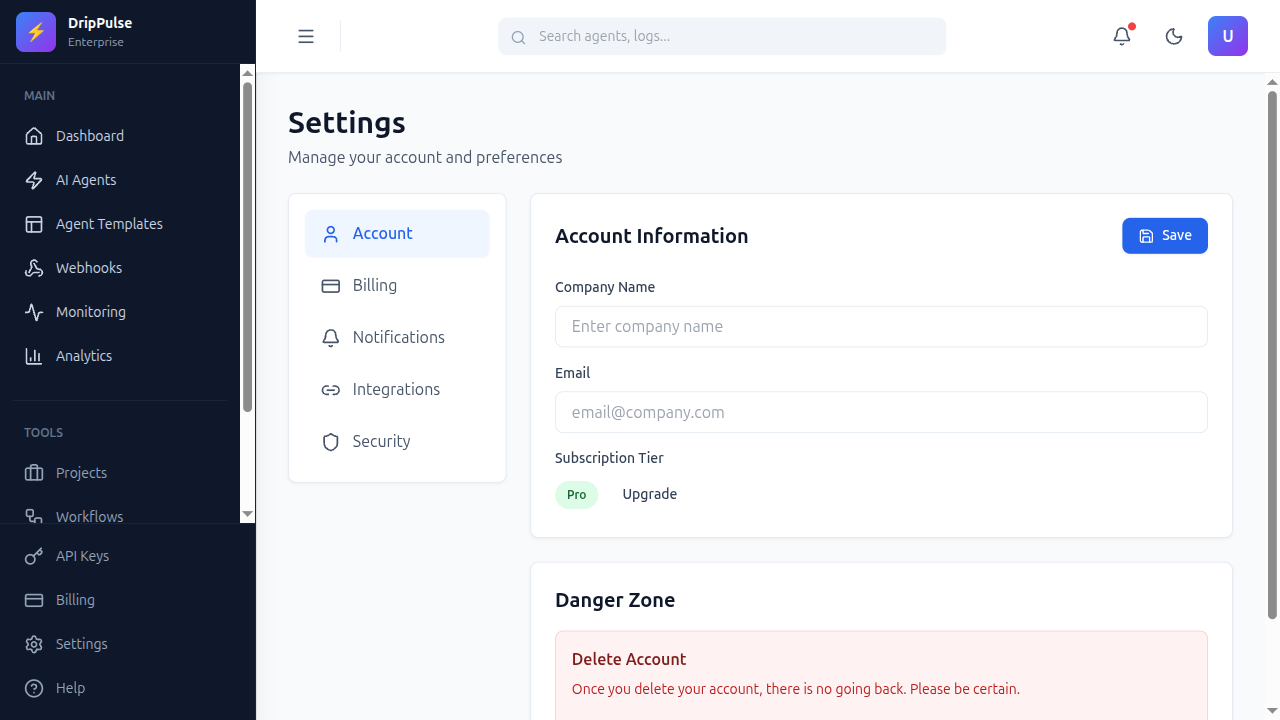The image size is (1280, 720).
Task: Open Dashboard from sidebar
Action: point(120,136)
